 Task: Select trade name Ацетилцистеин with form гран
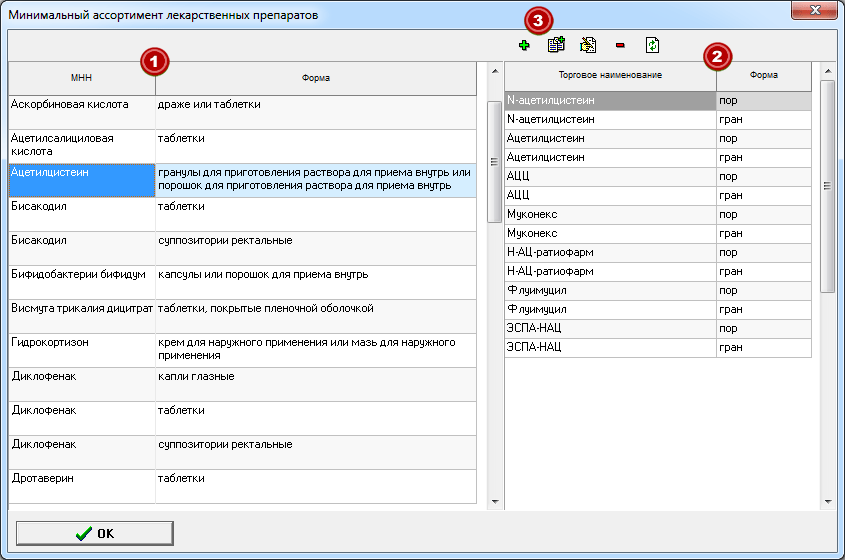[x=658, y=157]
